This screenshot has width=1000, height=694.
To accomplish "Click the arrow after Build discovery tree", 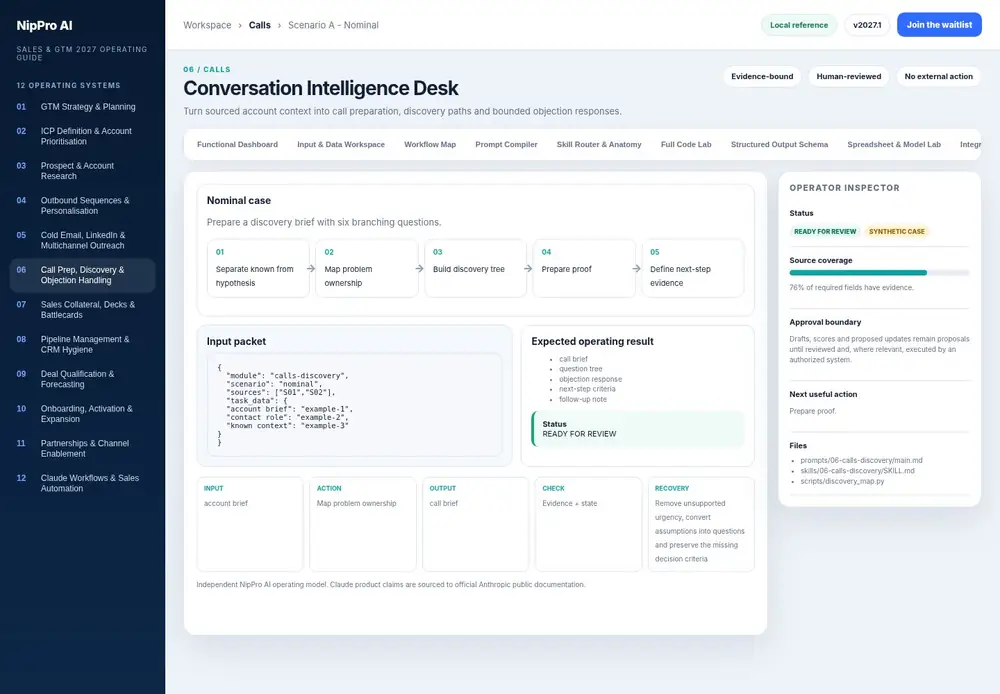I will (x=528, y=269).
